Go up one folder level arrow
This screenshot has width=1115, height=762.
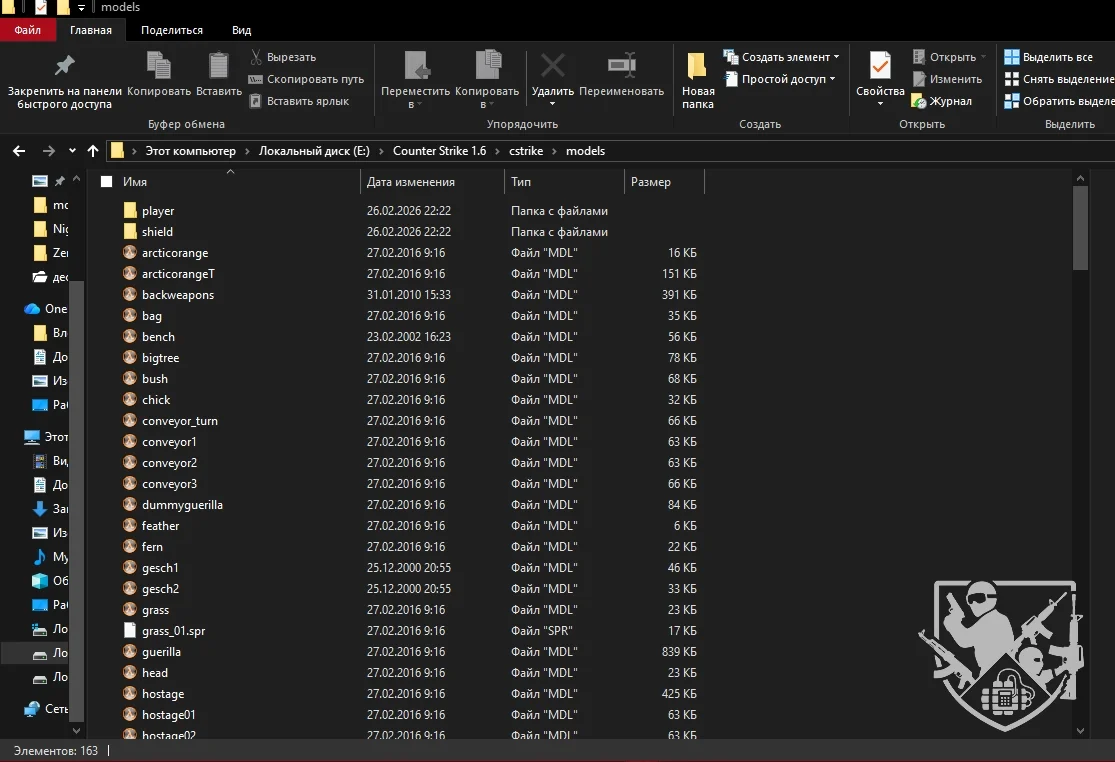click(93, 151)
